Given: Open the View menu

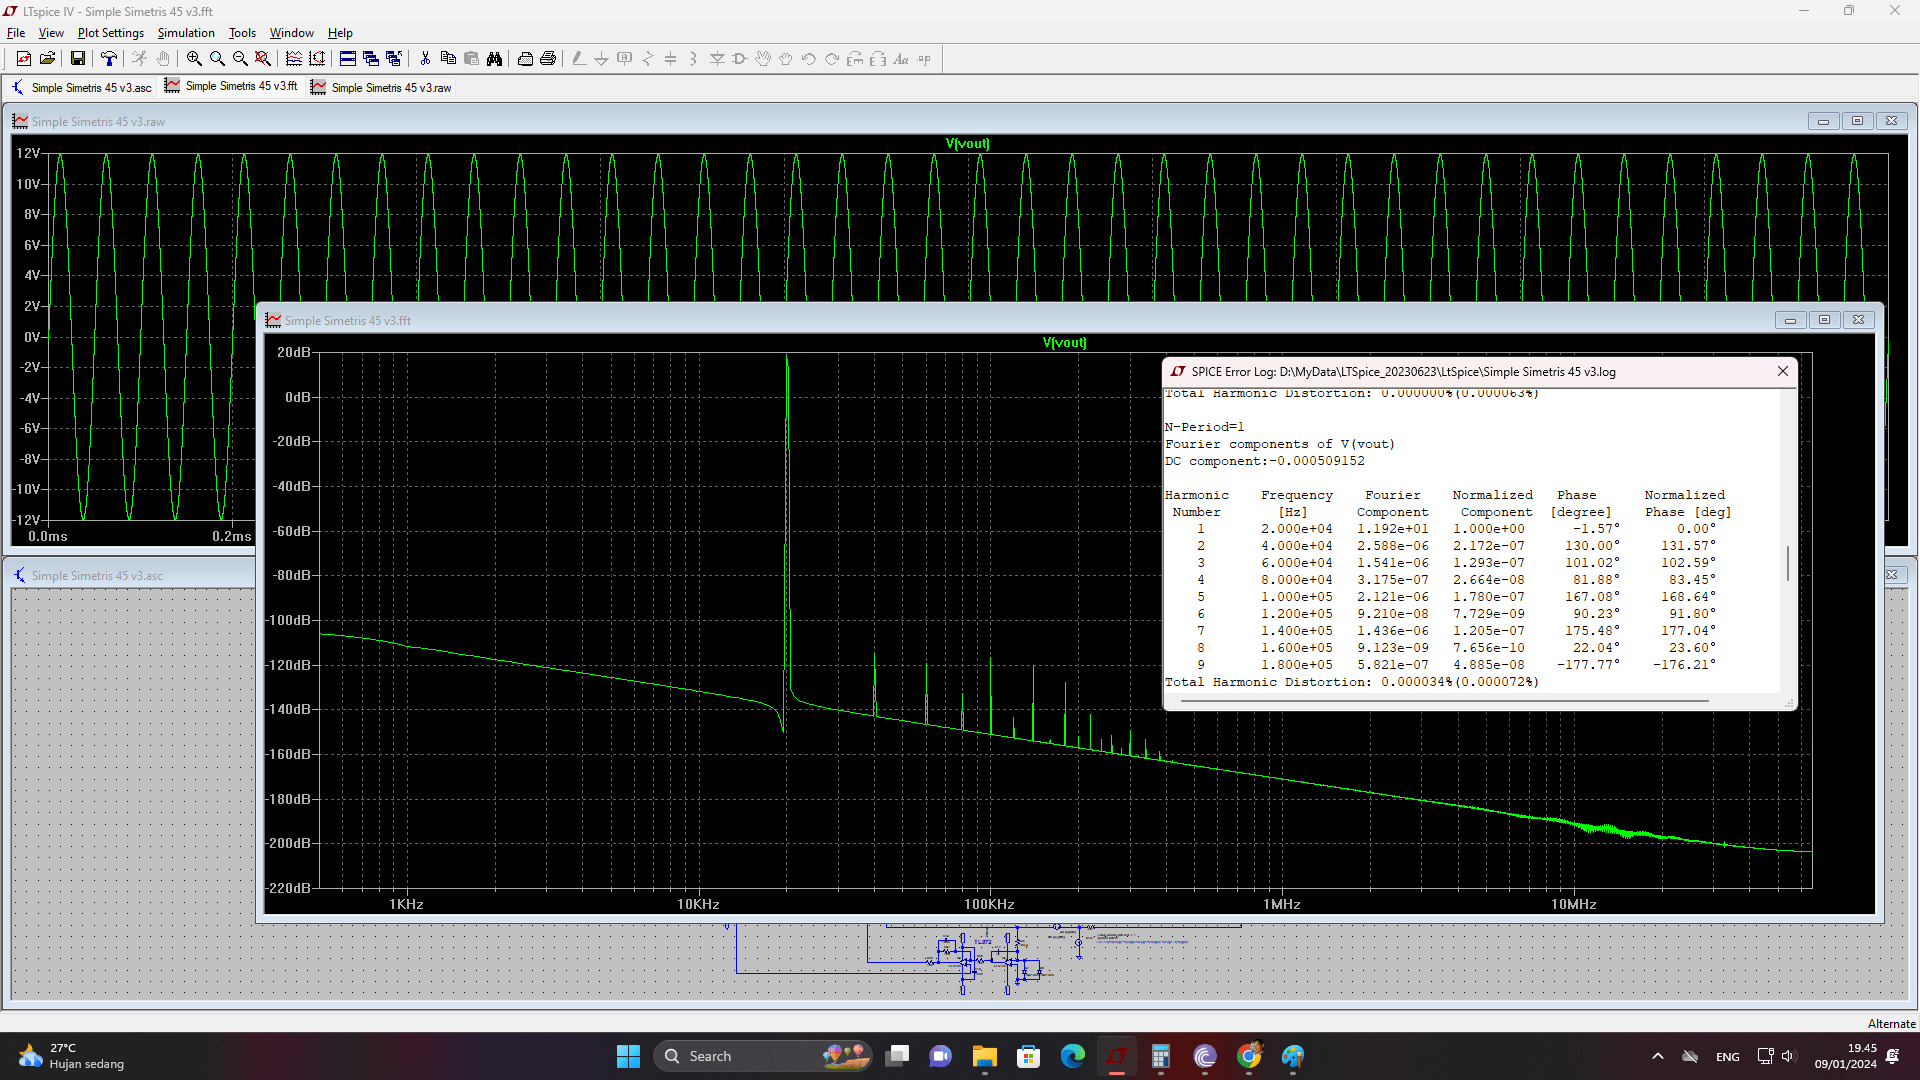Looking at the screenshot, I should tap(51, 33).
